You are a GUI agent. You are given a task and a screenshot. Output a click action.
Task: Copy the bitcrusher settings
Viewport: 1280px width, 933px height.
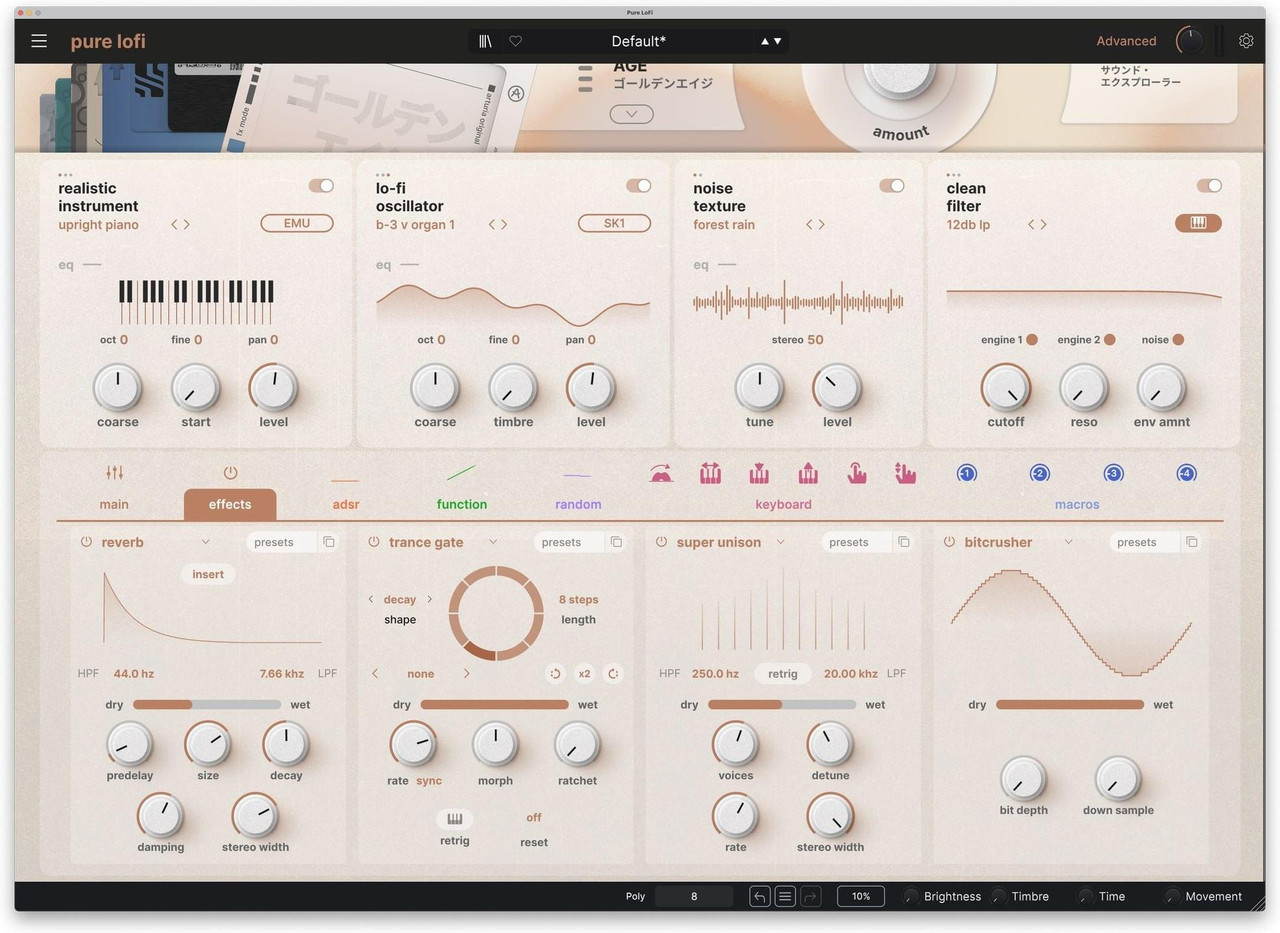pos(1192,542)
